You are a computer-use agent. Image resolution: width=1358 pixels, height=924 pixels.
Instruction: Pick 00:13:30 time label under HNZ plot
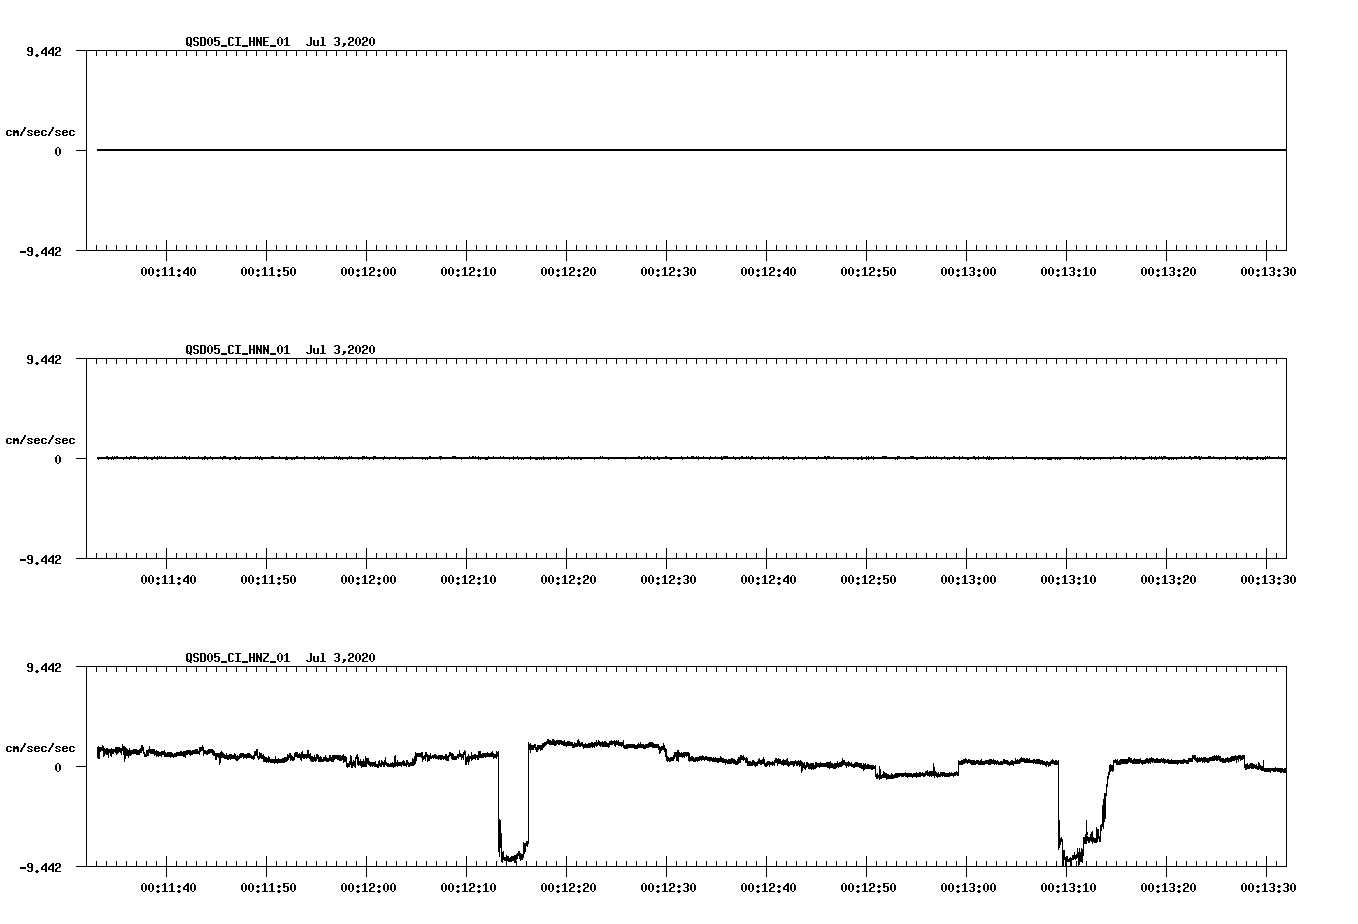pos(1268,888)
